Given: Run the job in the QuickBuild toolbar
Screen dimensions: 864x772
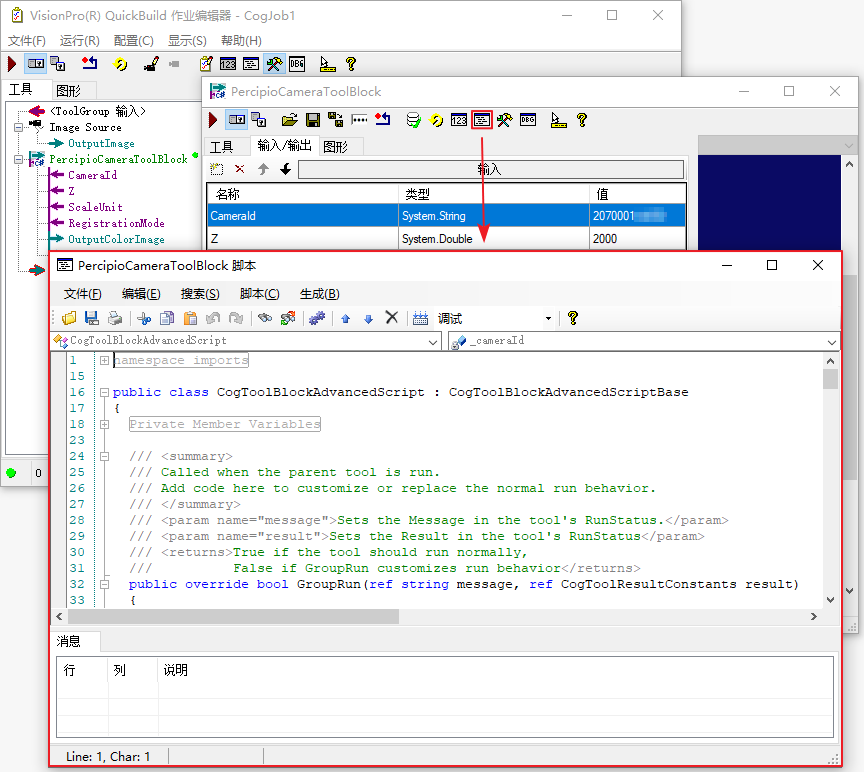Looking at the screenshot, I should pyautogui.click(x=12, y=64).
